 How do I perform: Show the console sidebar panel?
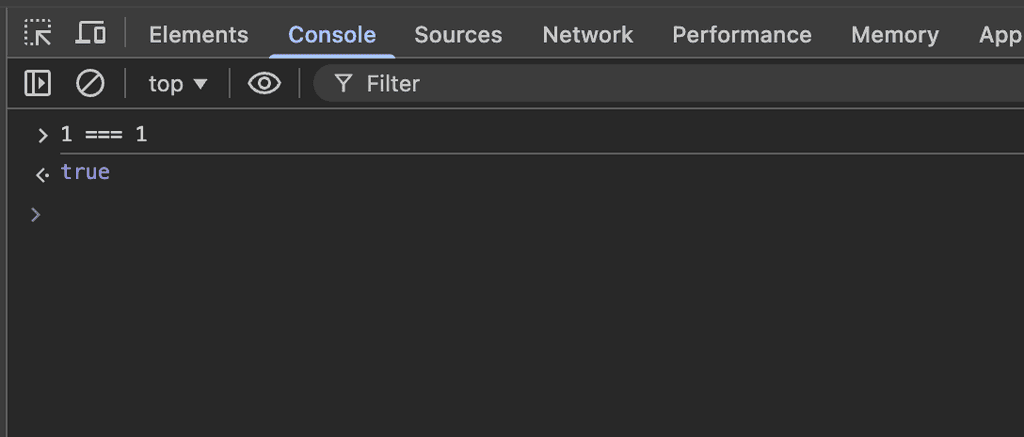point(38,84)
